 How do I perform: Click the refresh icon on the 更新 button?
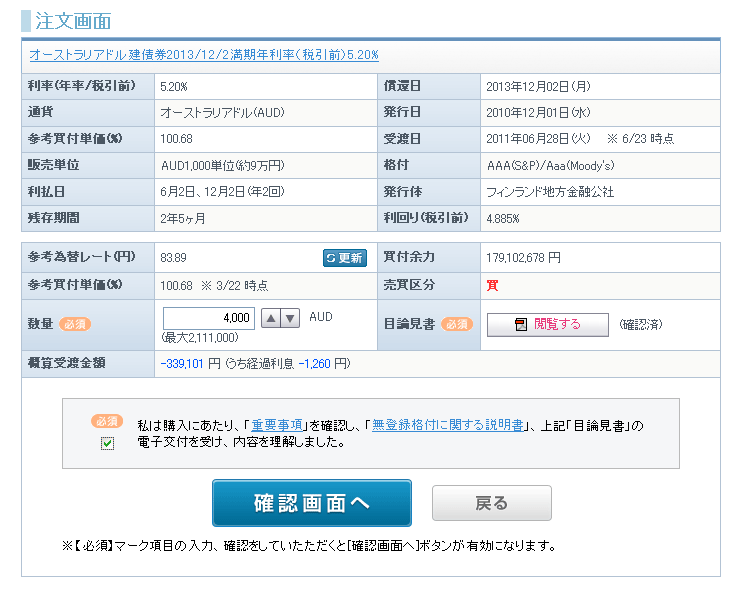click(331, 258)
